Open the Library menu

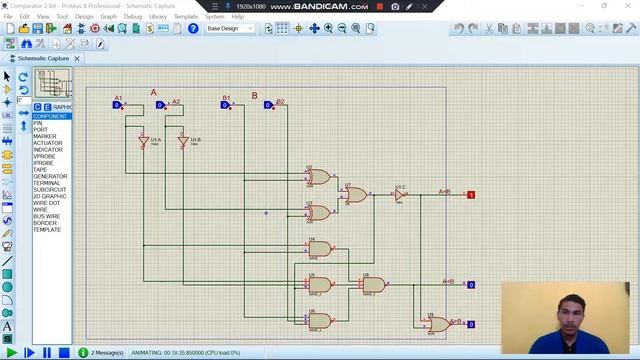pos(158,17)
